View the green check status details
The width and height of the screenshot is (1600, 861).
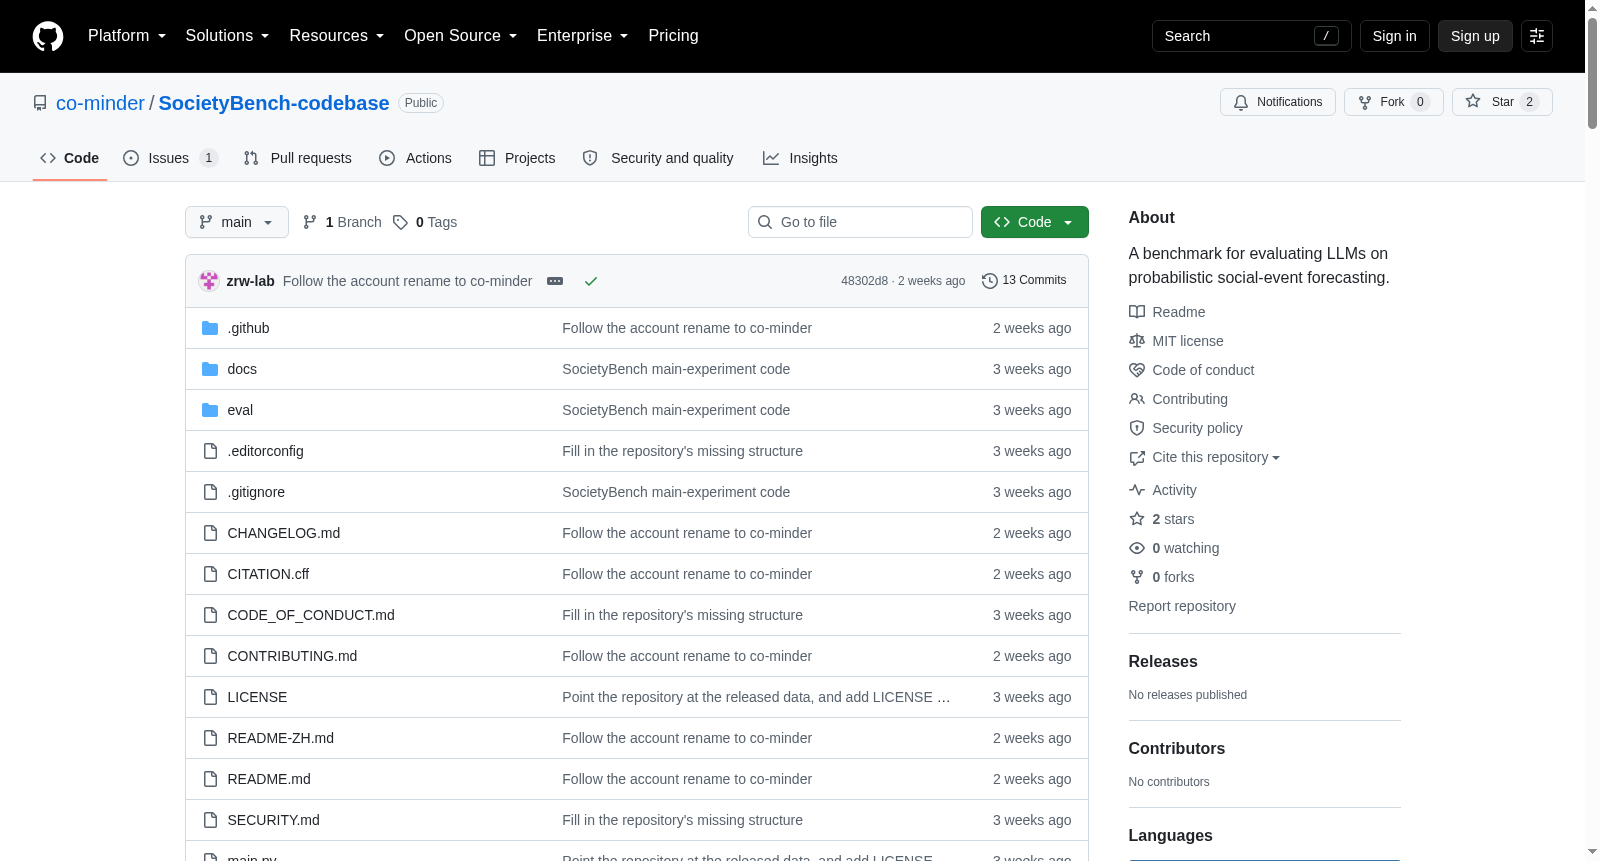click(591, 281)
